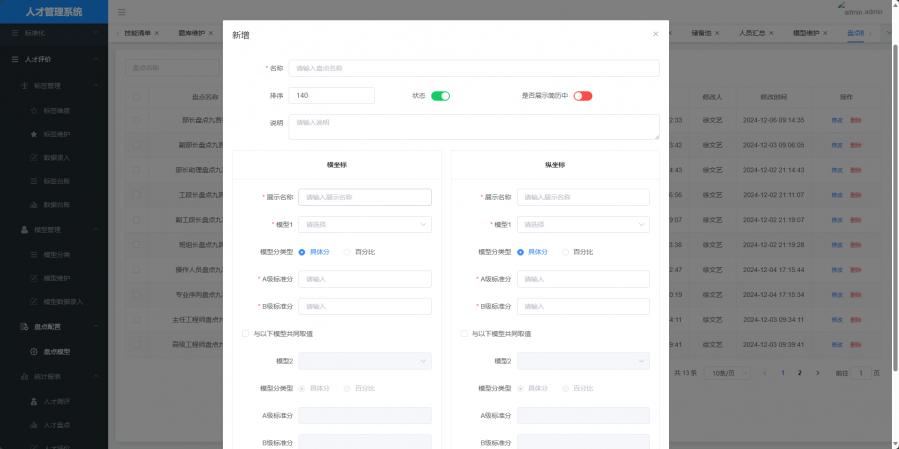899x449 pixels.
Task: Select 具体分 radio under 横坐标 模型1
Action: pyautogui.click(x=302, y=252)
